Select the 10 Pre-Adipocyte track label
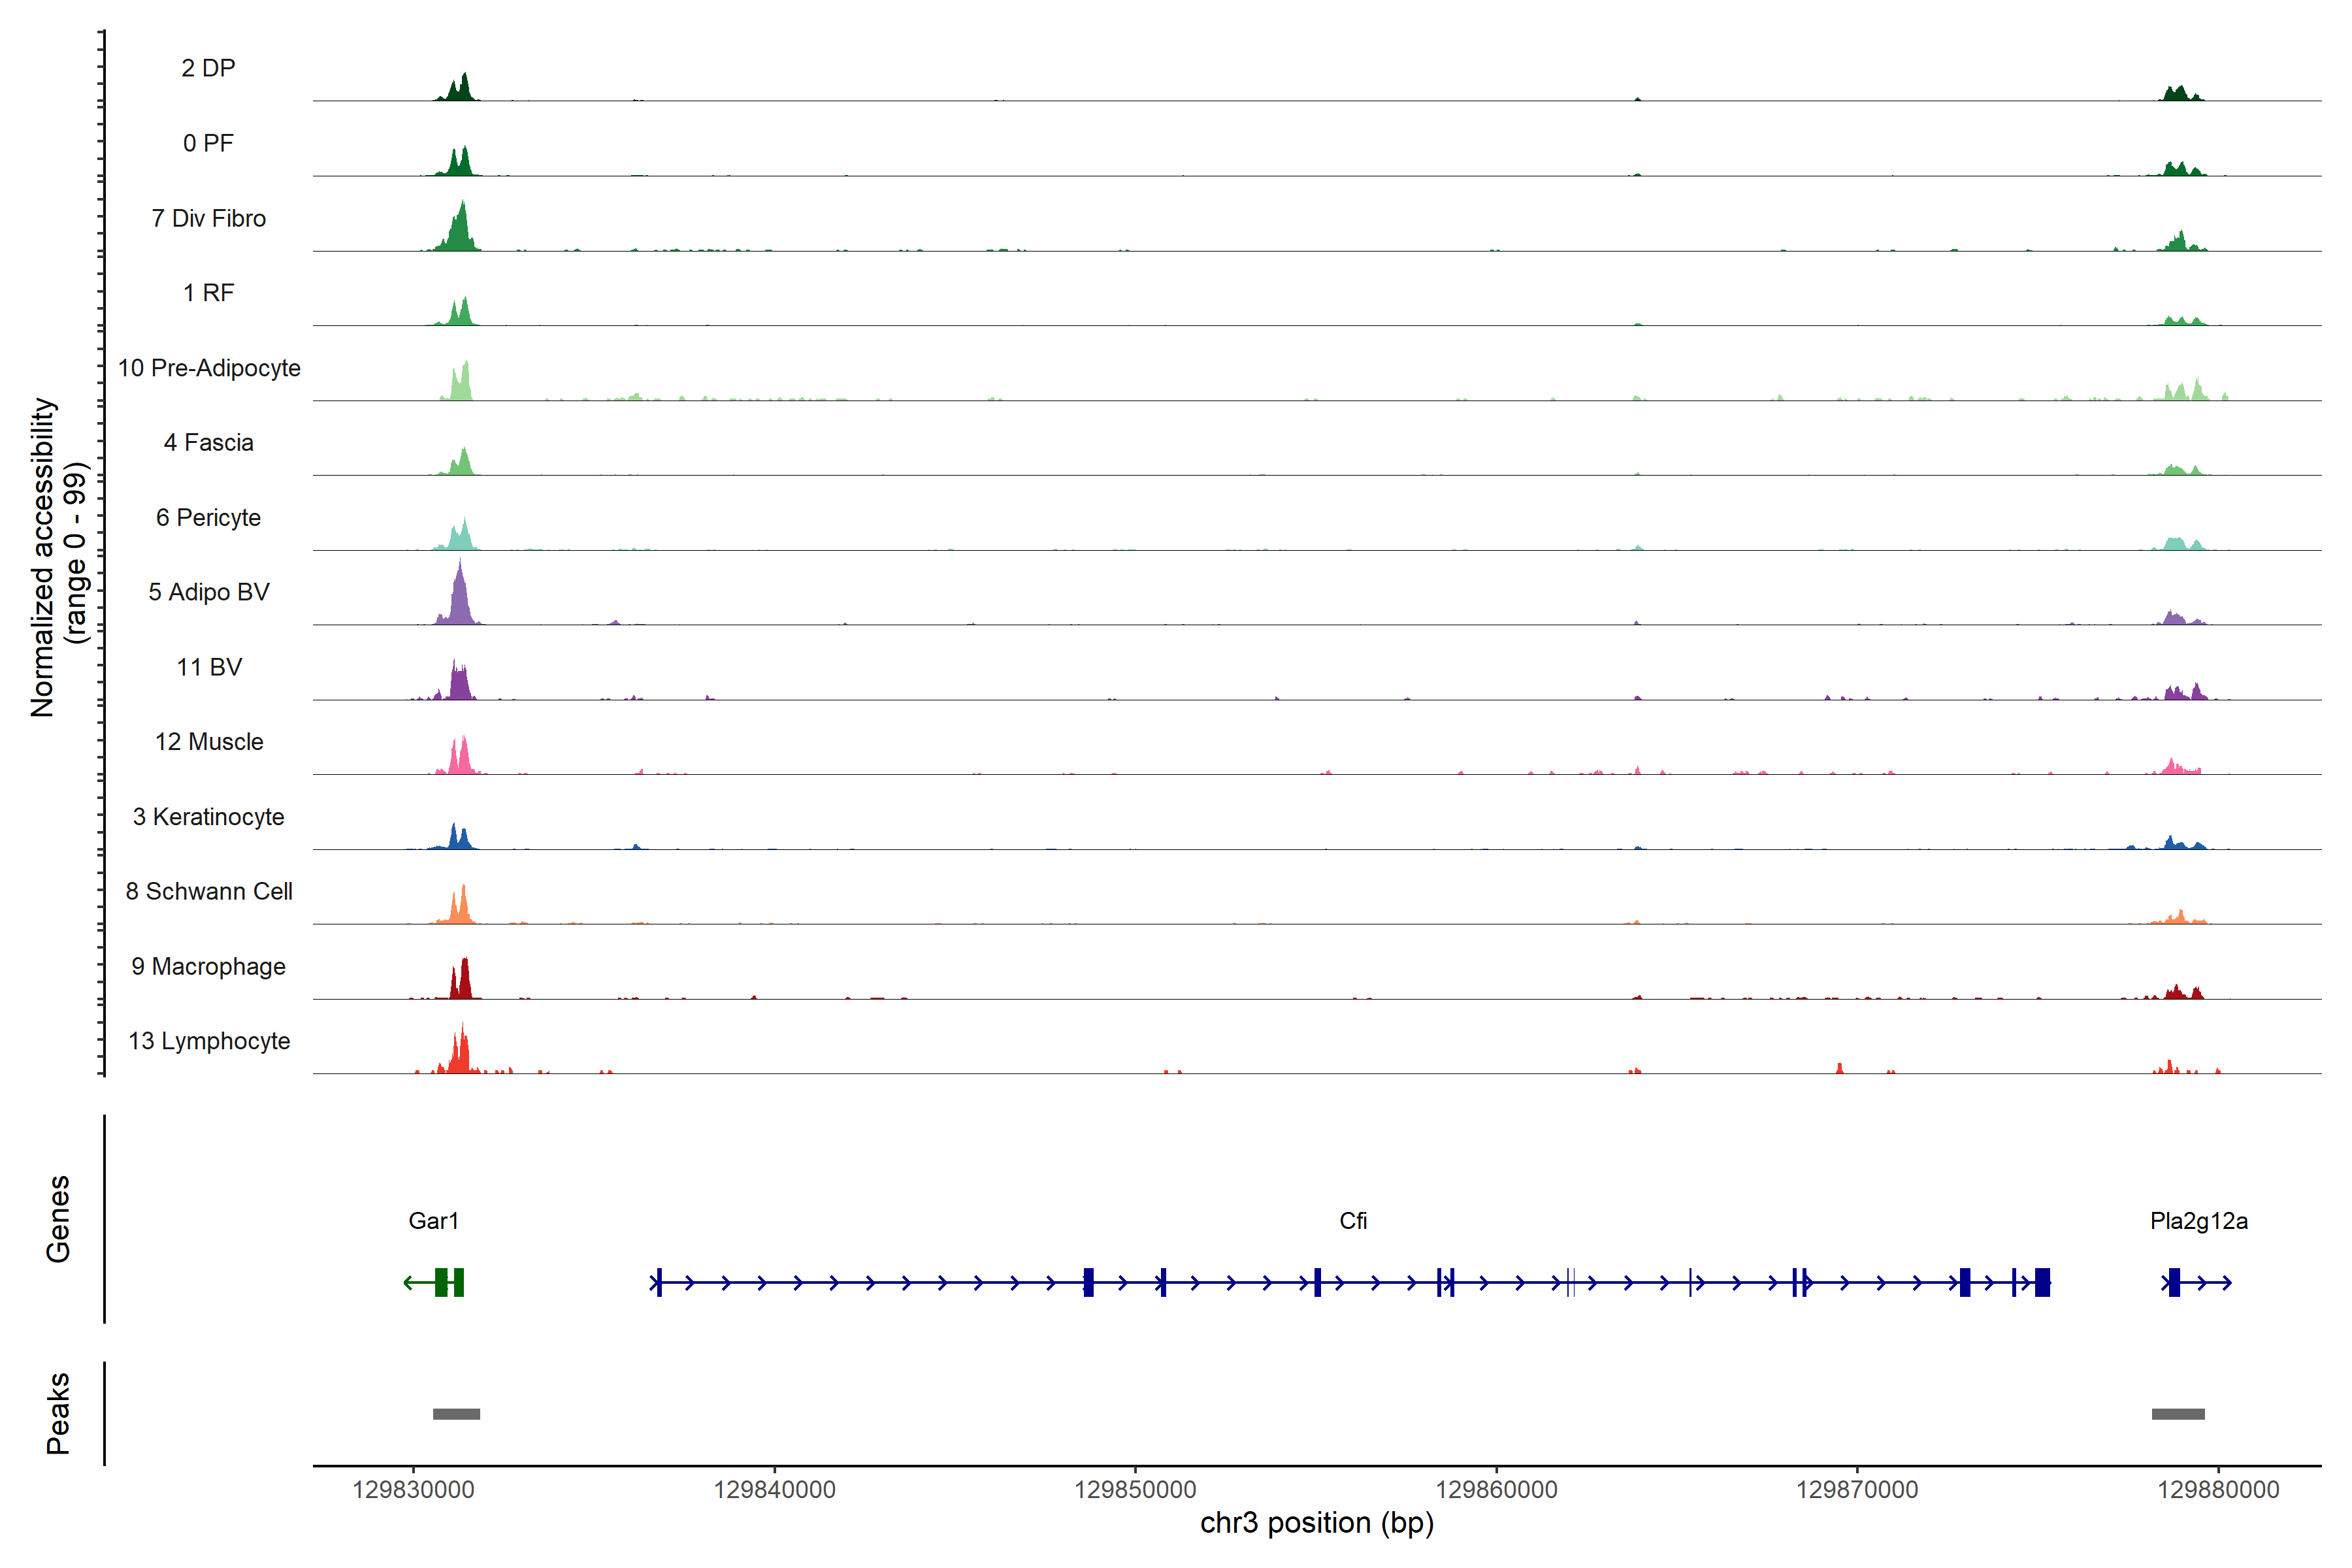The height and width of the screenshot is (1568, 2352). [x=209, y=368]
